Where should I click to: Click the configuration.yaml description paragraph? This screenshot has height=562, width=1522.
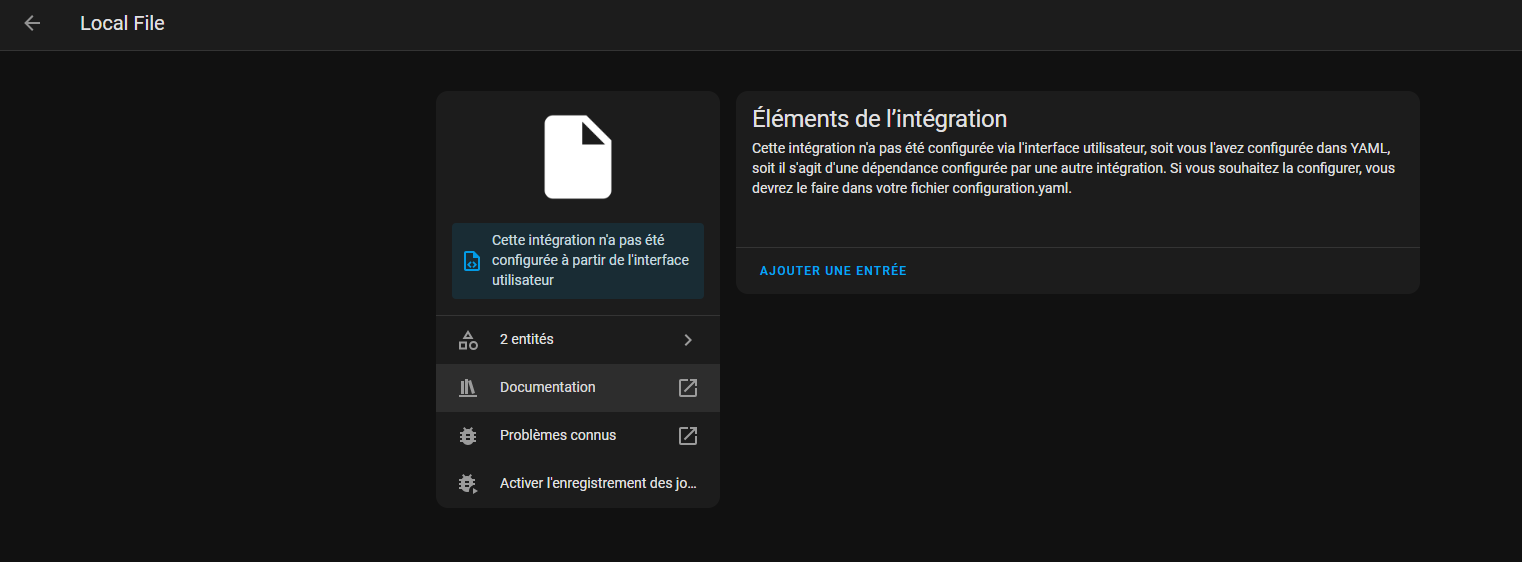1073,168
